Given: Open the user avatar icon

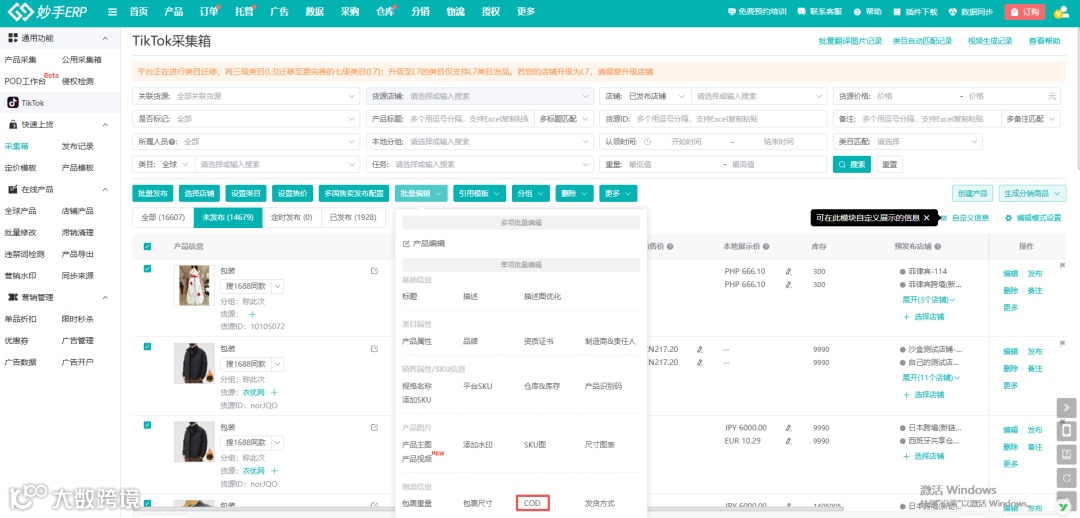Looking at the screenshot, I should 1061,12.
